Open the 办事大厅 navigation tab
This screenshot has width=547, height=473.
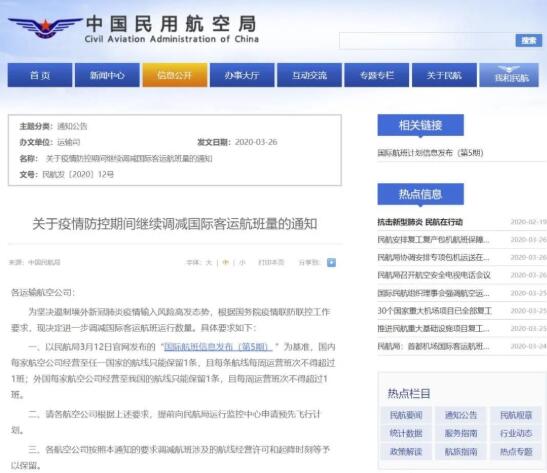(242, 75)
